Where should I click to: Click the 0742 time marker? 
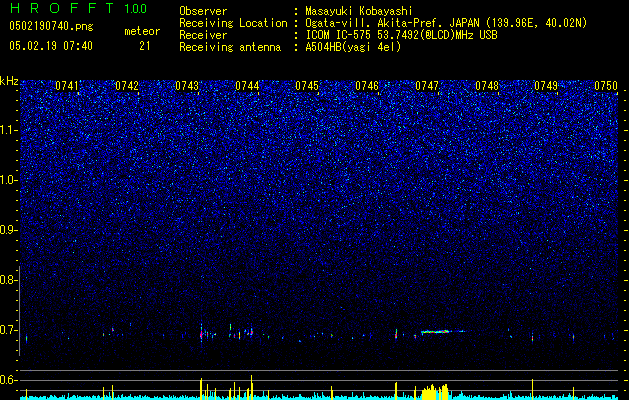(127, 86)
